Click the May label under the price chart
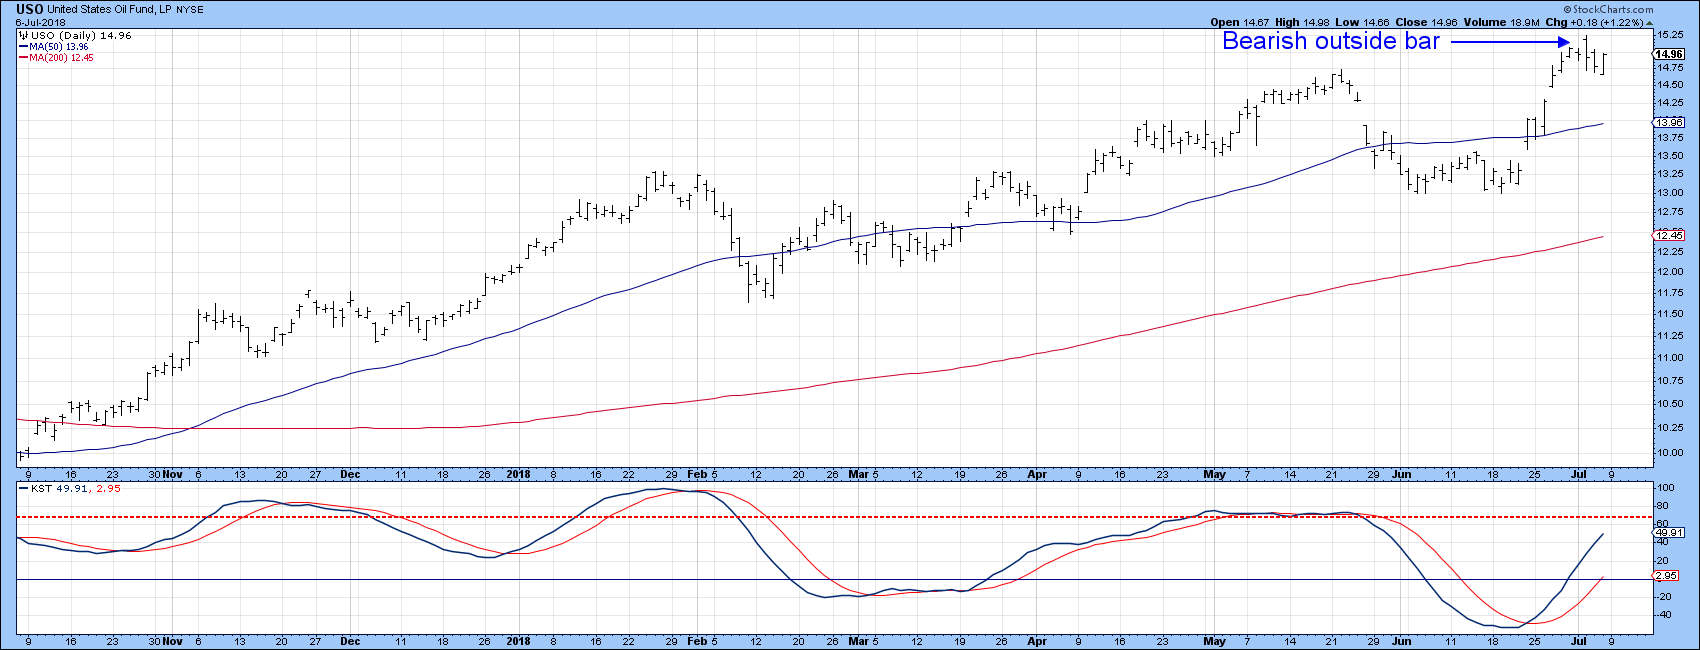Screen dimensions: 1700x650 (x=1215, y=475)
